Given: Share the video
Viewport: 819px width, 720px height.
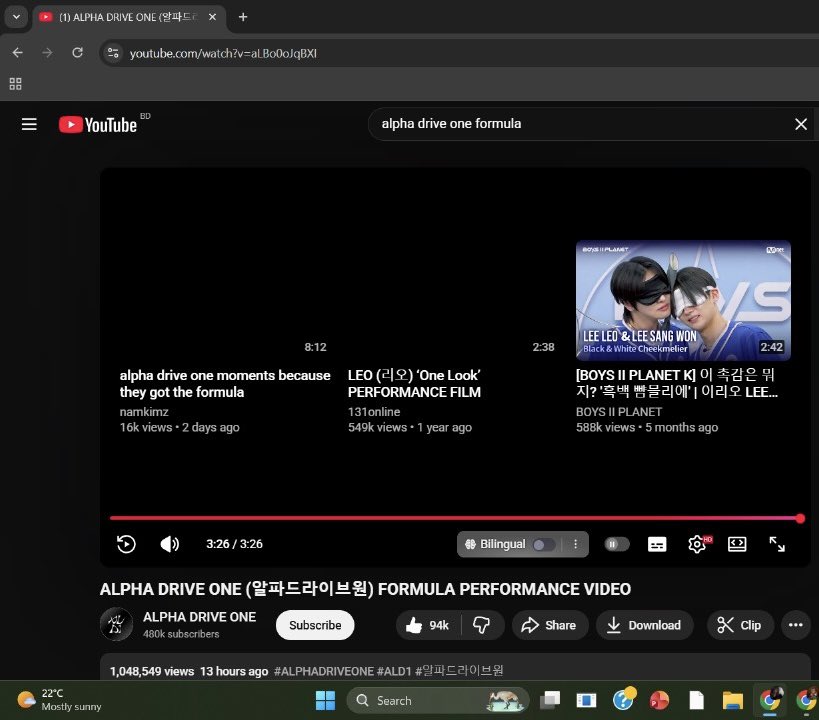Looking at the screenshot, I should pyautogui.click(x=549, y=625).
